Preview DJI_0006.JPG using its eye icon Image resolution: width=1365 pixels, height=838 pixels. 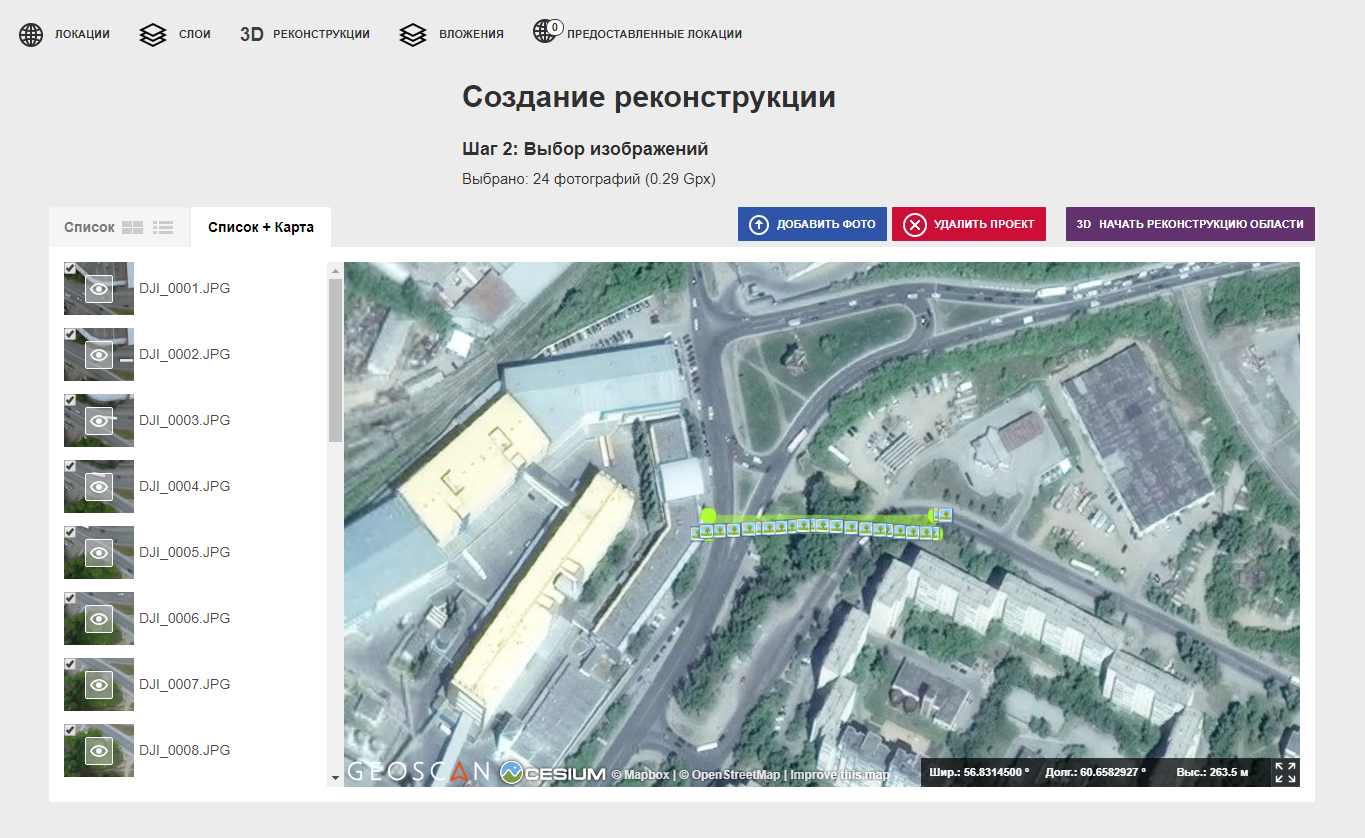tap(99, 619)
